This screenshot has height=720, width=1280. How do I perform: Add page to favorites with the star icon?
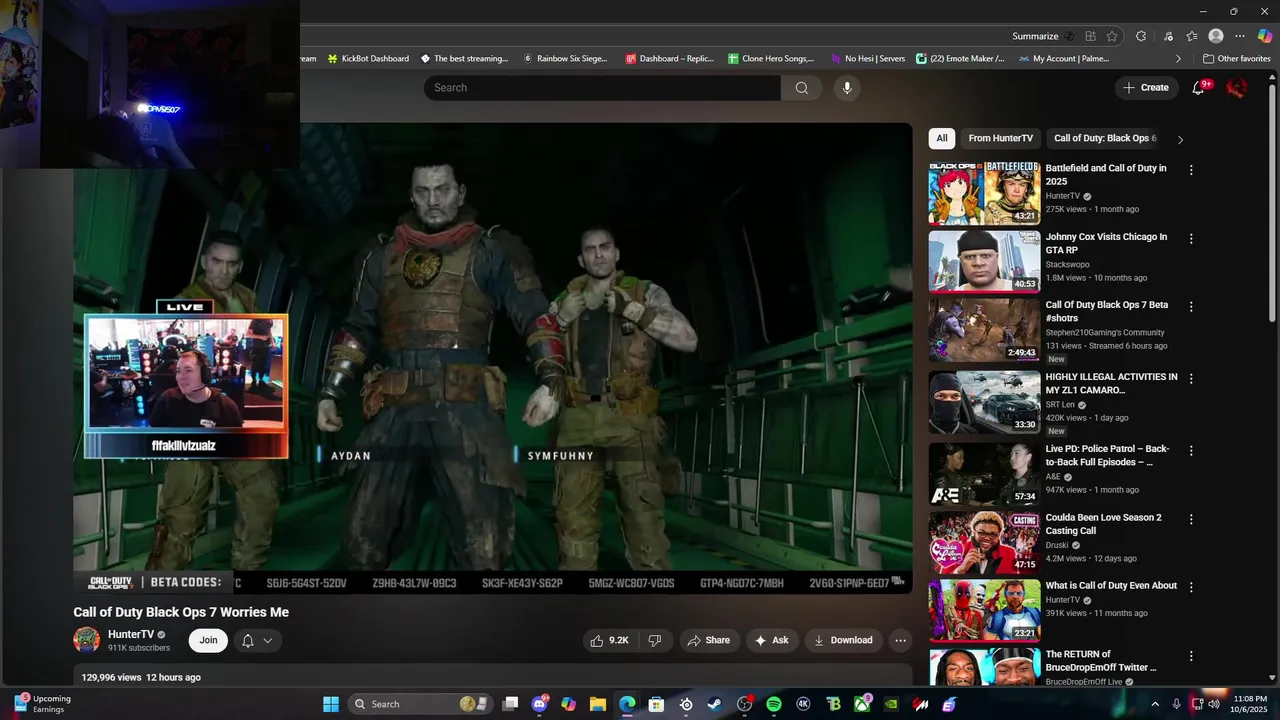click(x=1112, y=36)
